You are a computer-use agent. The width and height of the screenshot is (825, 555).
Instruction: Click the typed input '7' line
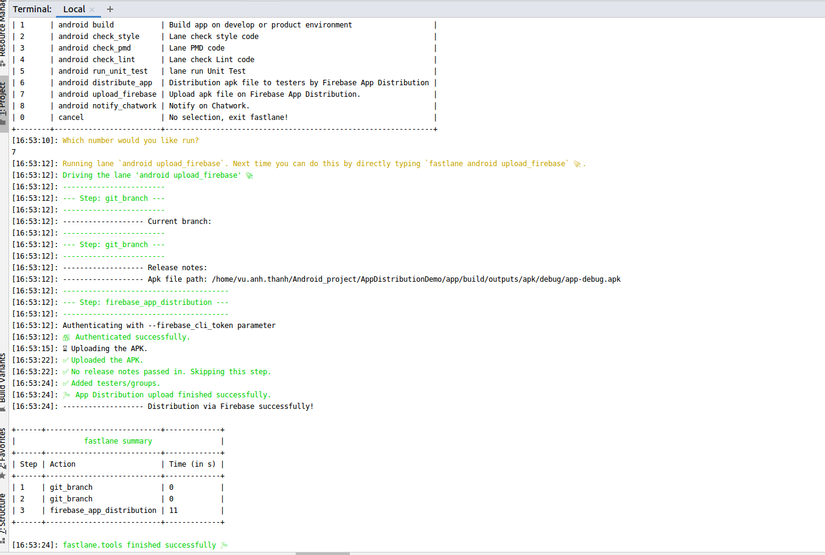point(14,152)
